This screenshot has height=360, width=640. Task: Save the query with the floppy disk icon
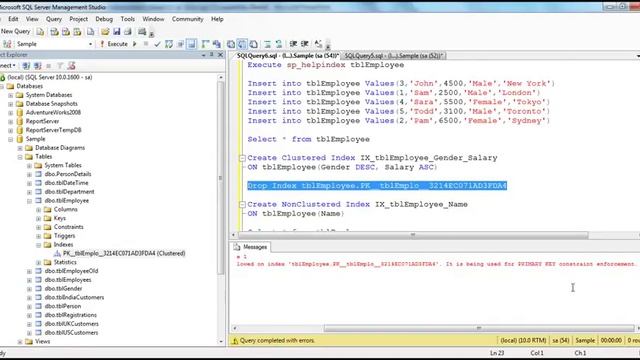click(117, 31)
